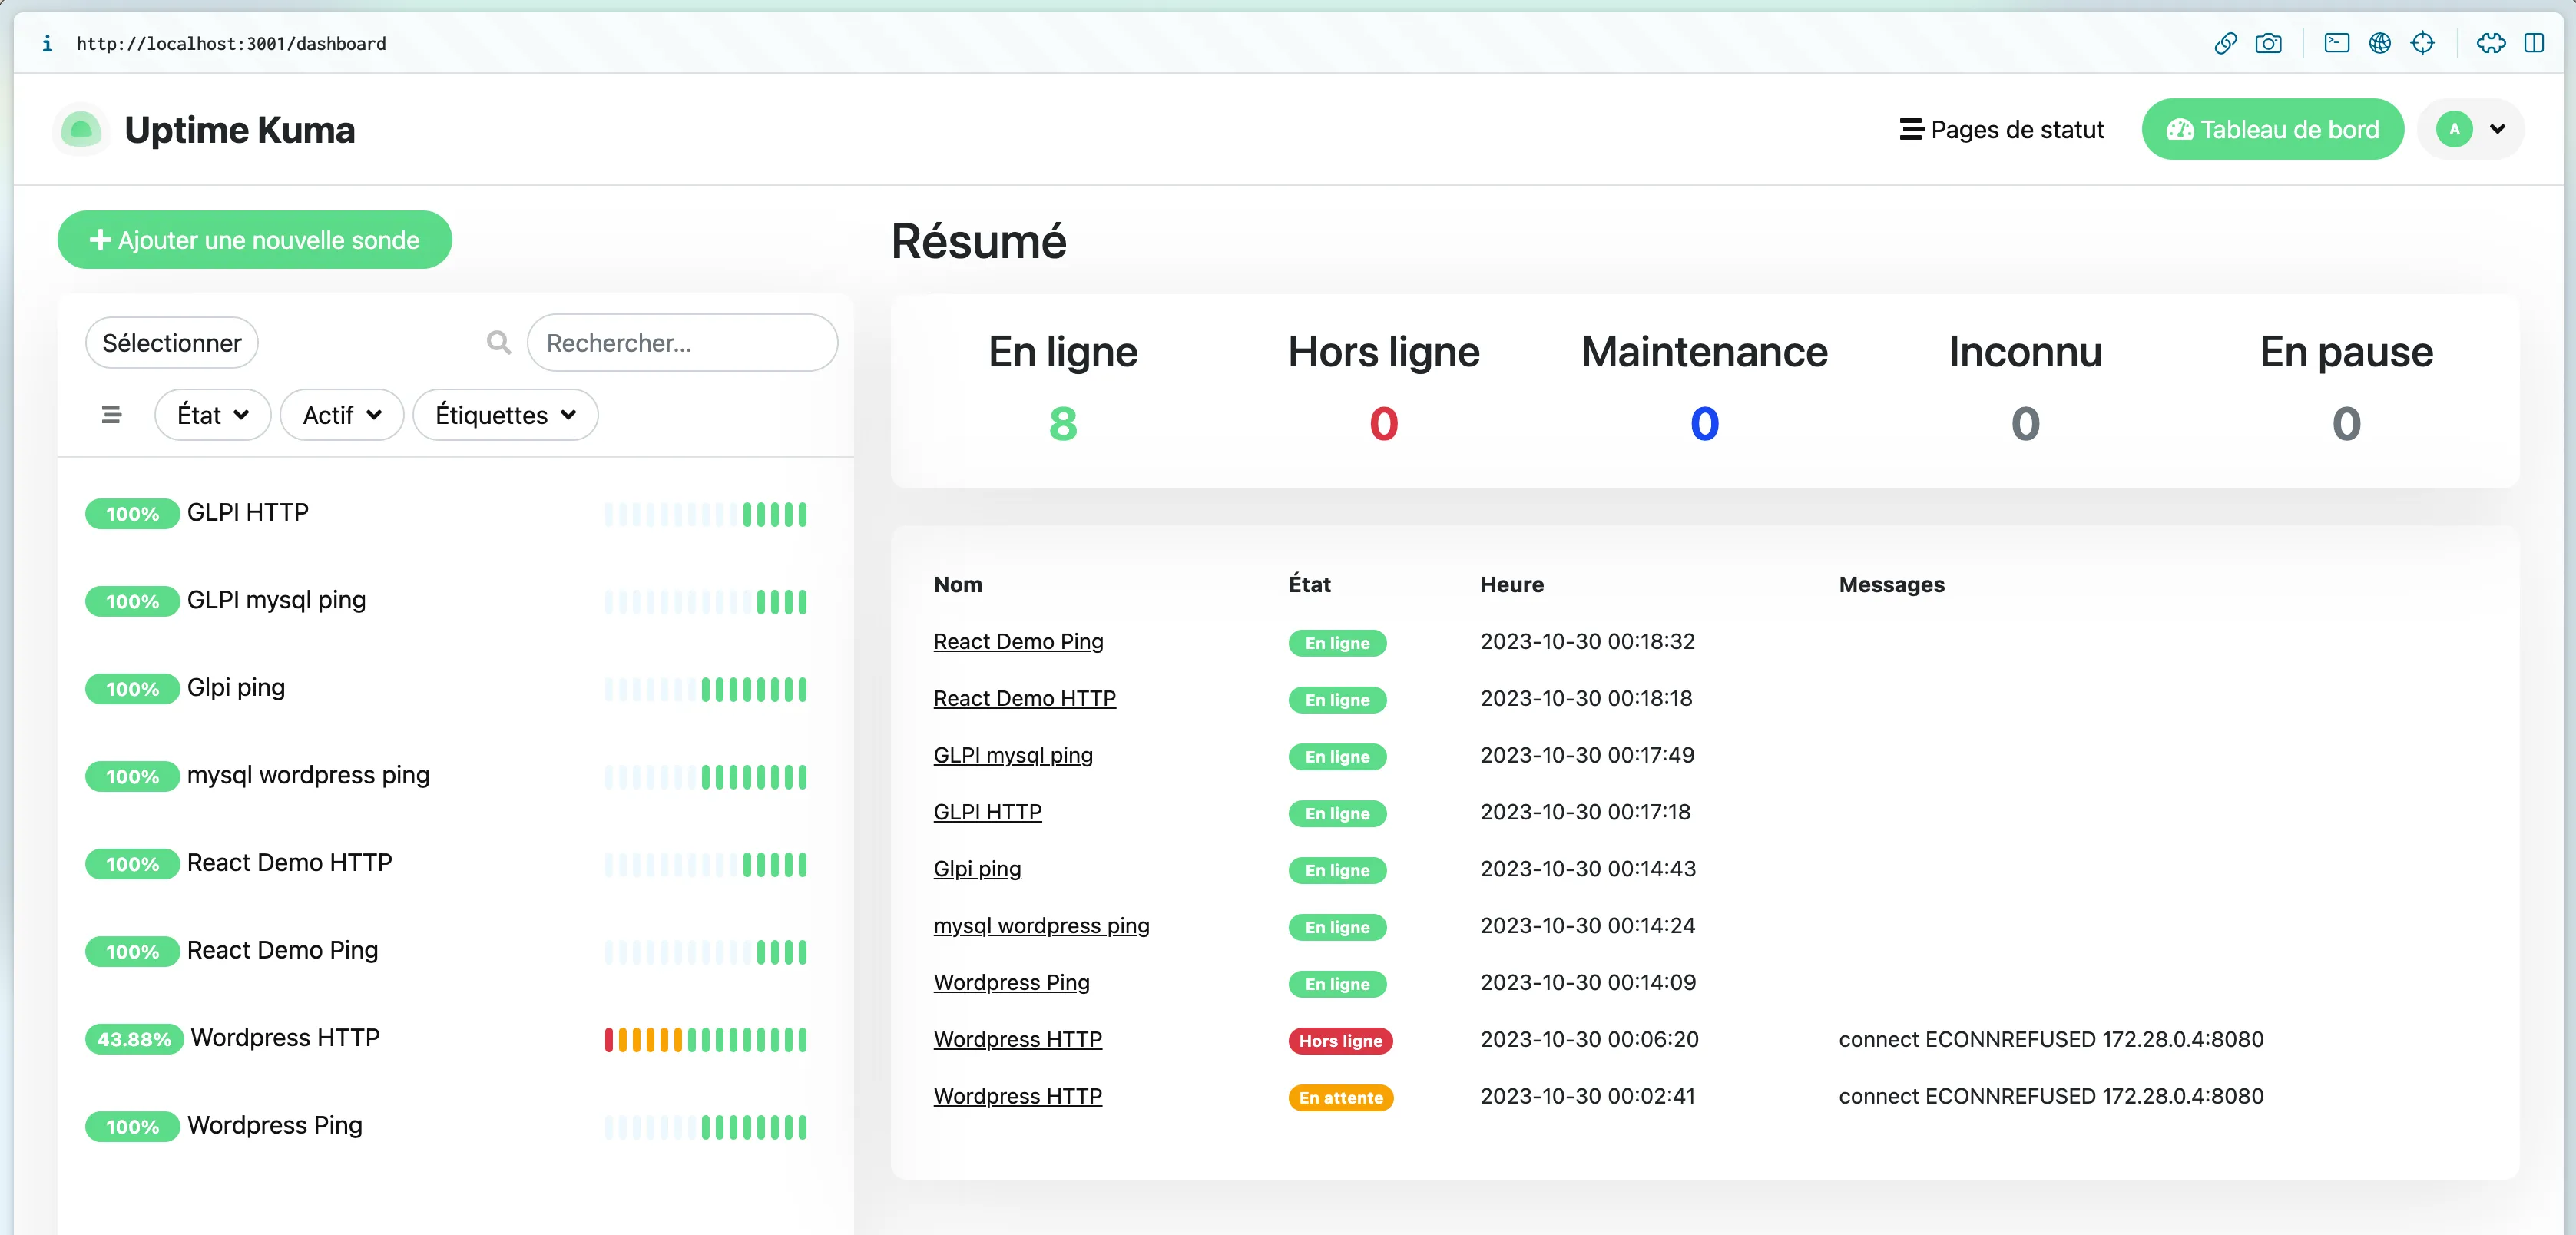
Task: Expand the profile menu chevron
Action: 2498,130
